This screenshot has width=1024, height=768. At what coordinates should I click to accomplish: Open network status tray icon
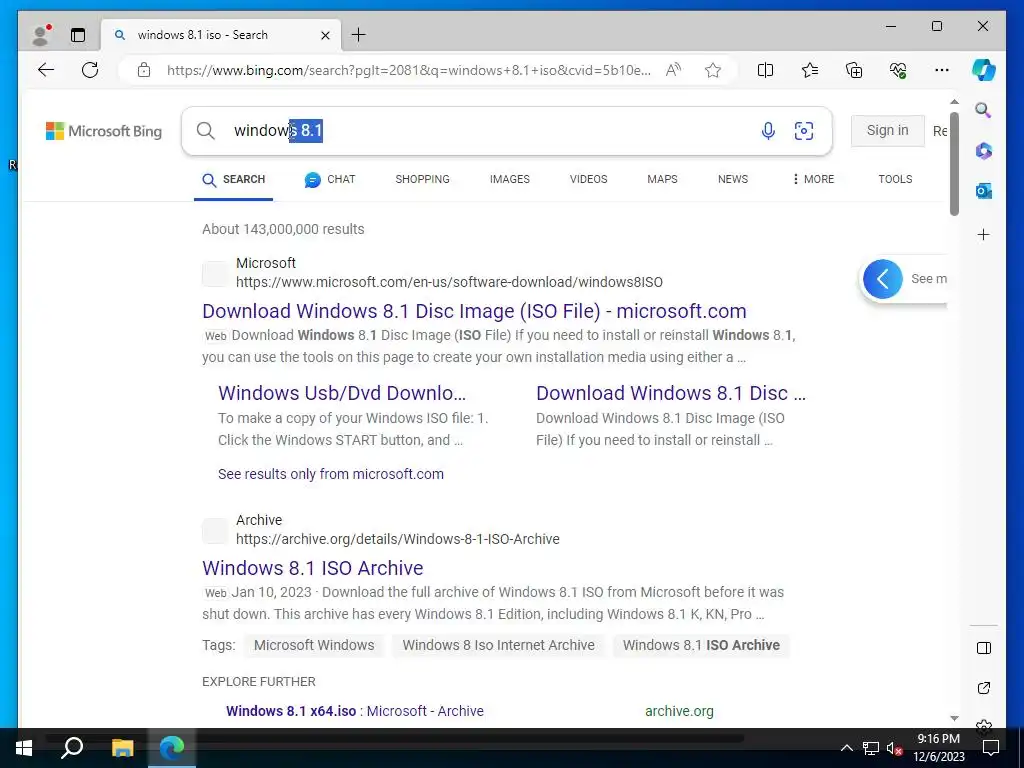[x=870, y=748]
